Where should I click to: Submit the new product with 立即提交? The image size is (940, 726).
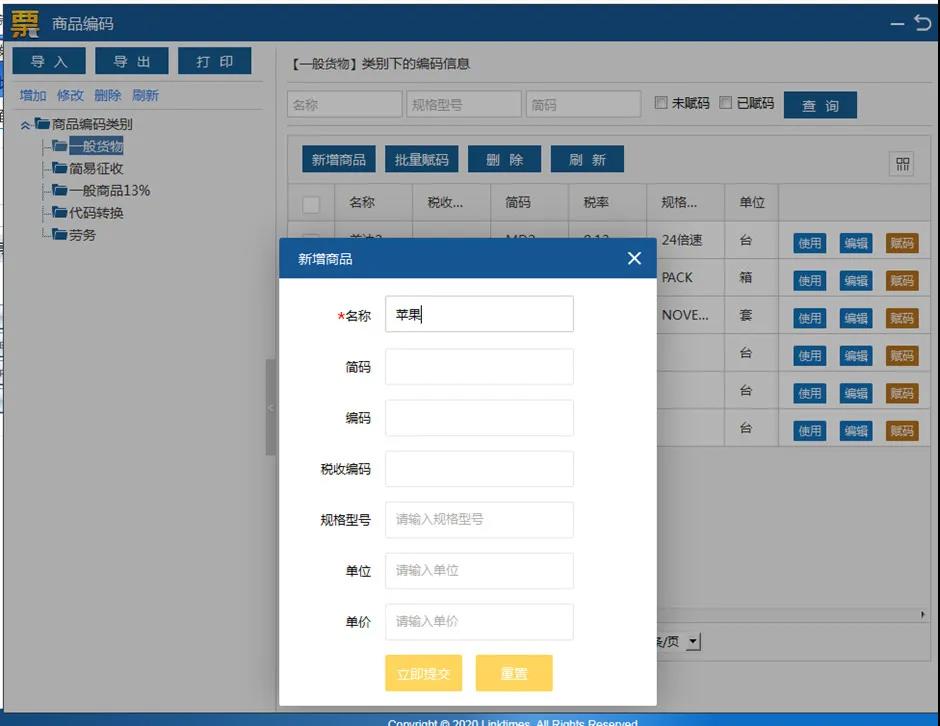423,673
